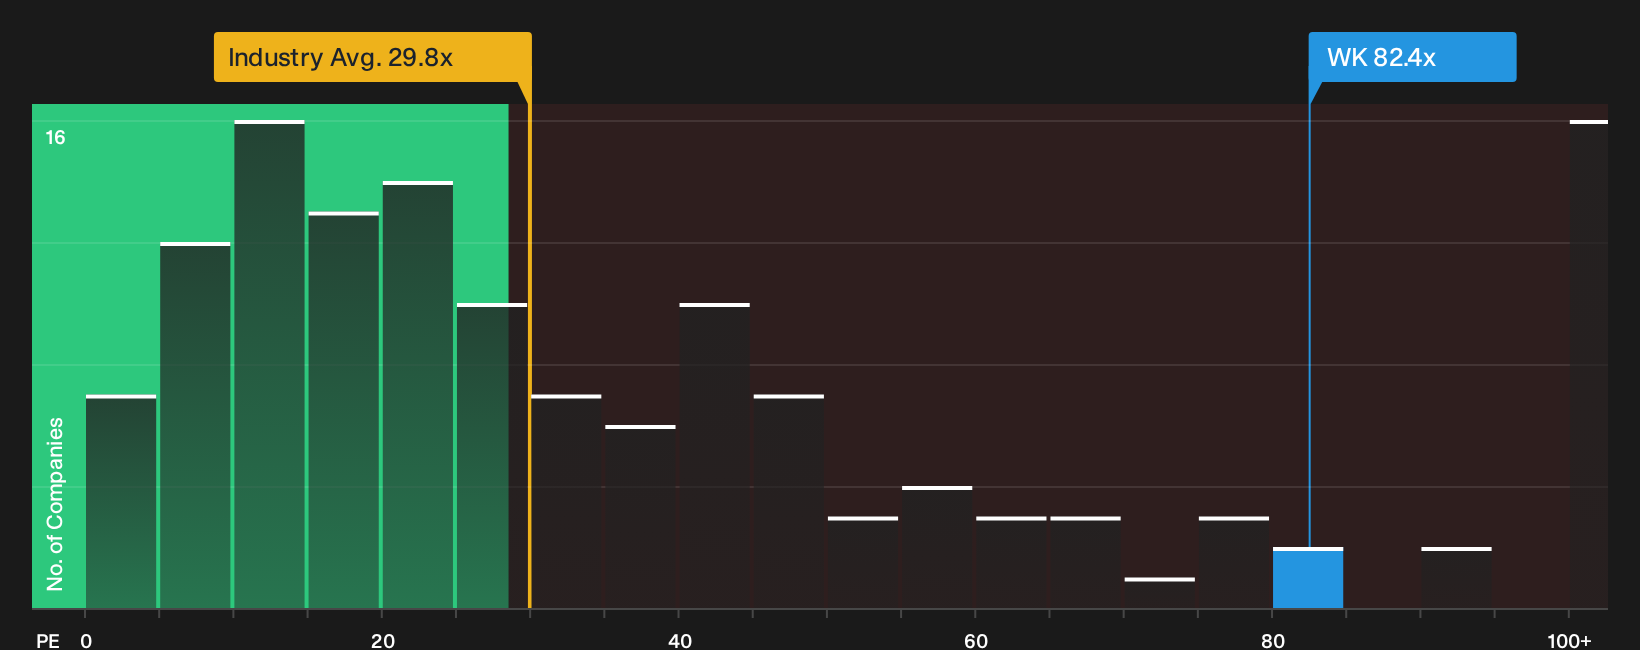Screen dimensions: 1640x650
Task: Click the bar at PE 25-30
Action: point(492,455)
